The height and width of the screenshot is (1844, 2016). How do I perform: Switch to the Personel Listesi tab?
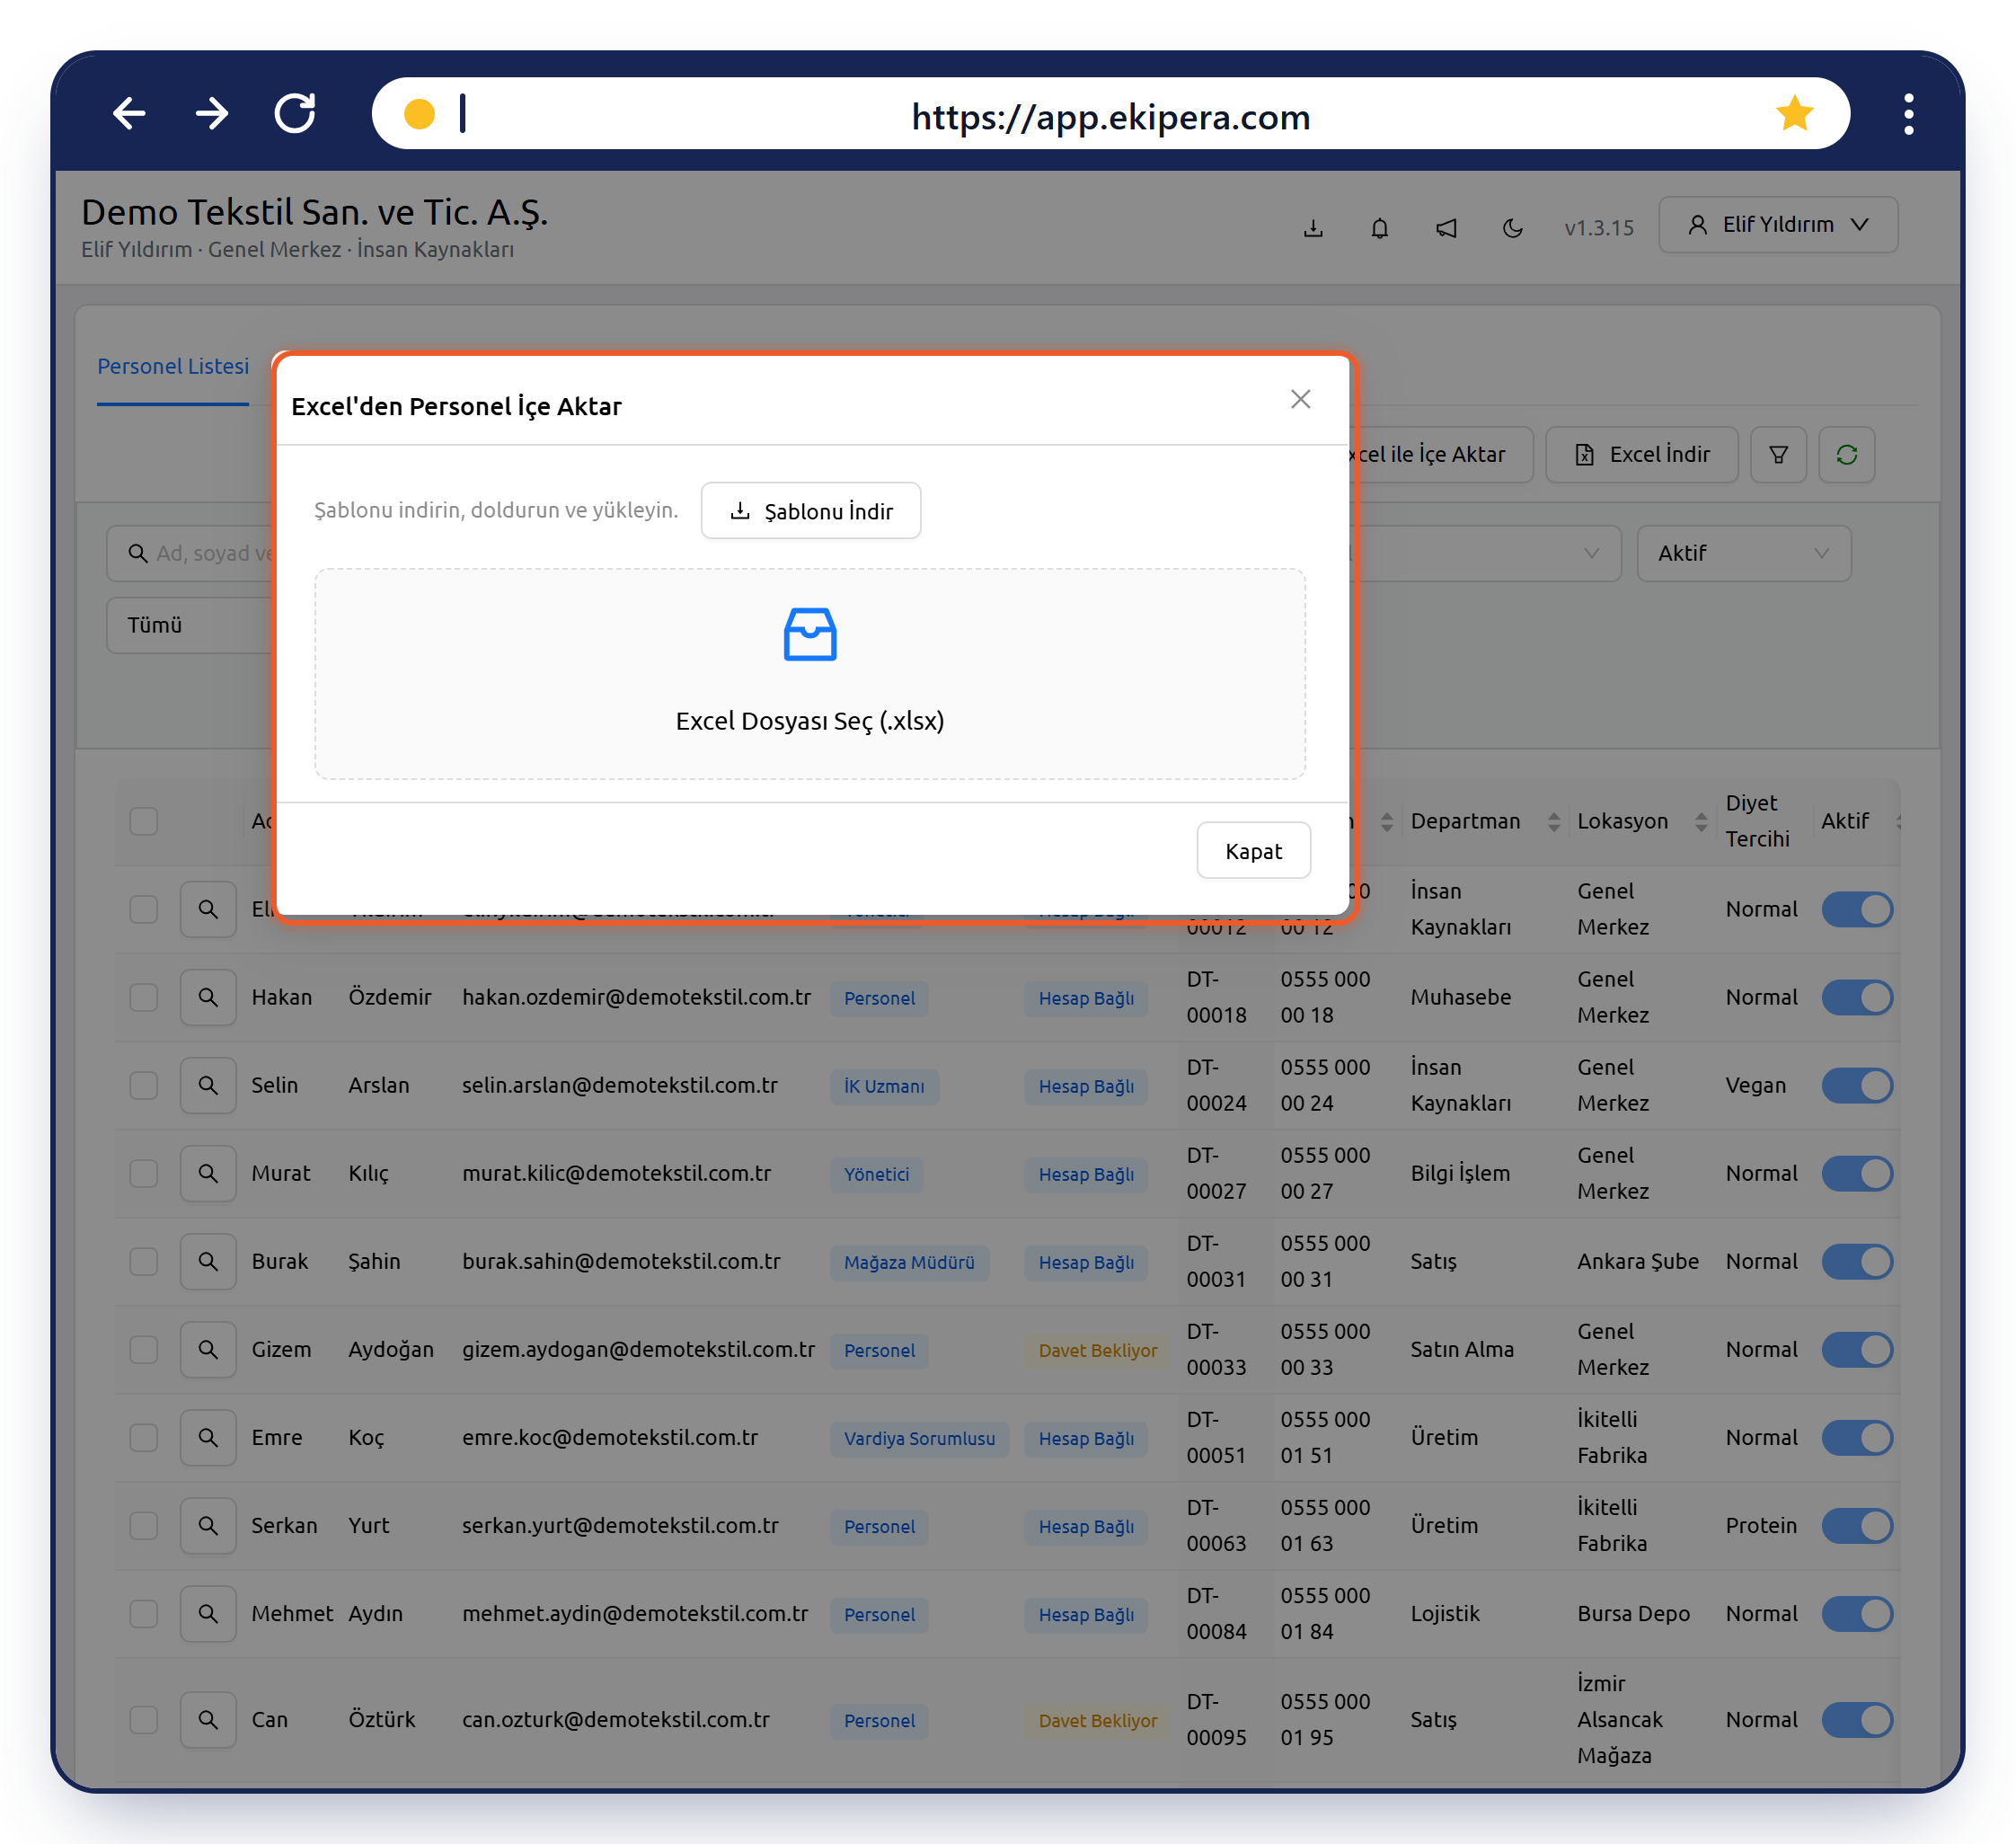(x=173, y=366)
